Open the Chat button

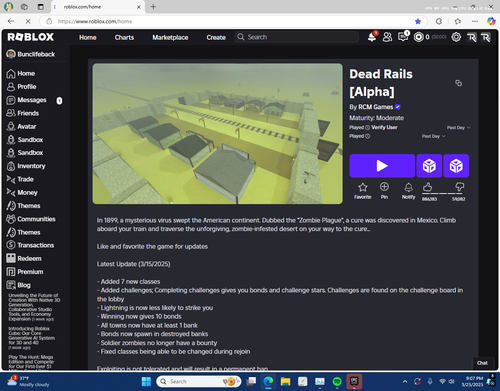coord(482,363)
